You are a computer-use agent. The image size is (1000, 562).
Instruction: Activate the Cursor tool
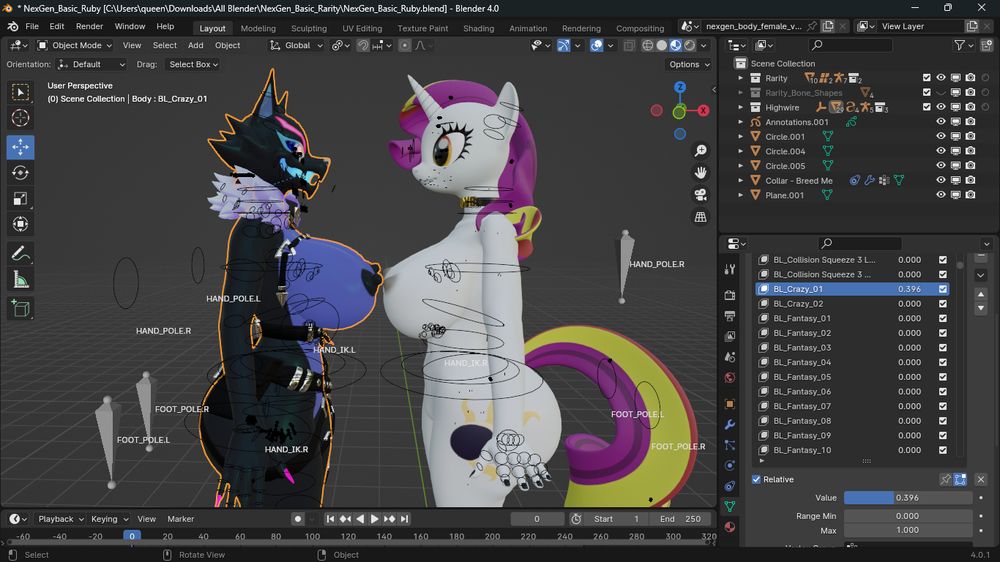pyautogui.click(x=20, y=118)
